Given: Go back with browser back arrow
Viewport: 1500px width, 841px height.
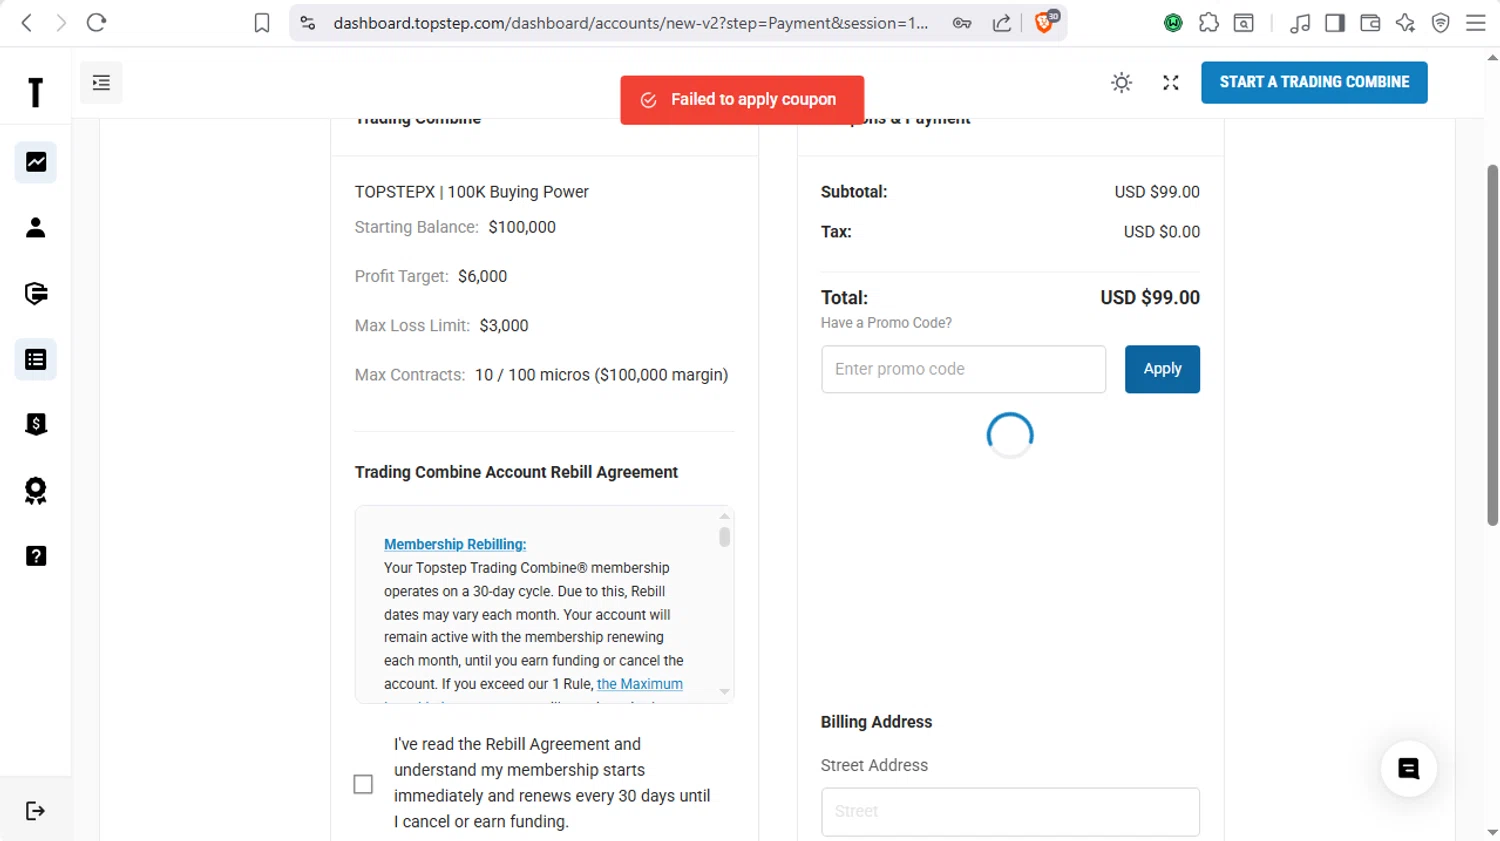Looking at the screenshot, I should [x=27, y=22].
